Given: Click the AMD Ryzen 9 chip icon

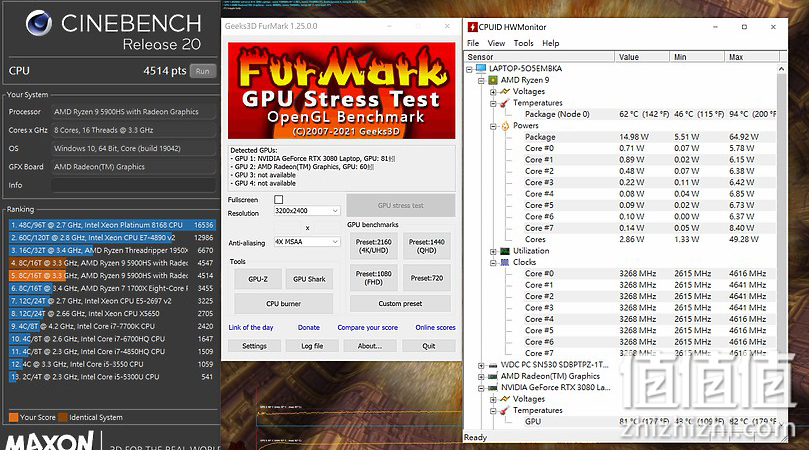Looking at the screenshot, I should click(493, 80).
